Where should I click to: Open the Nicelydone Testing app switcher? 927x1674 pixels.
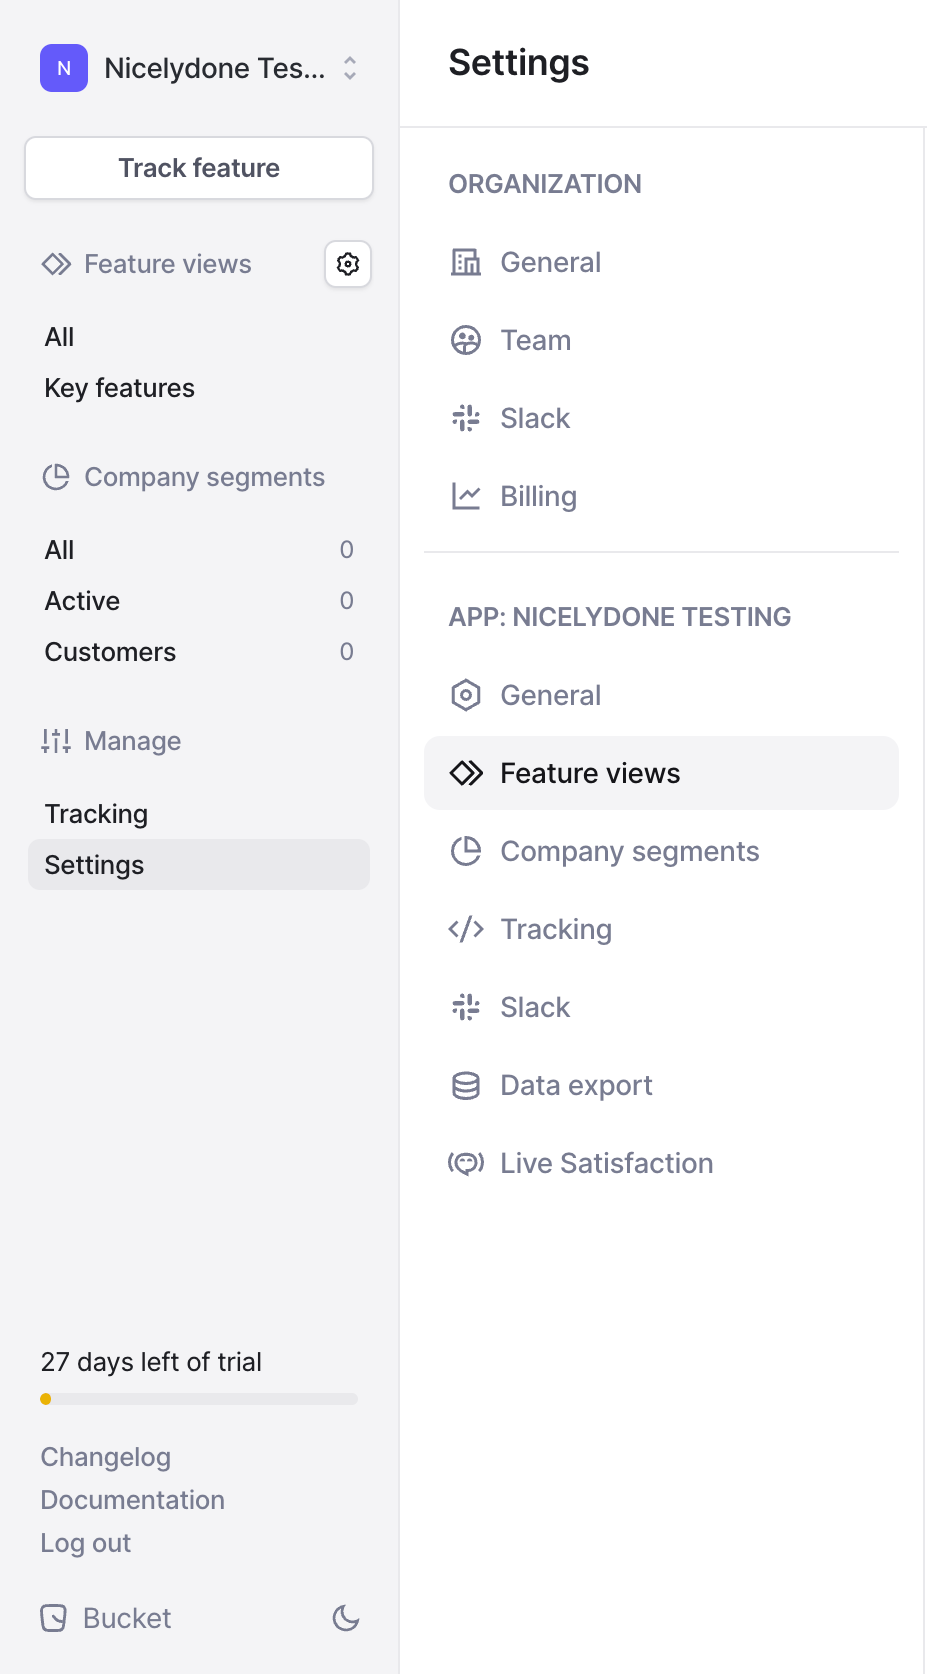(199, 68)
